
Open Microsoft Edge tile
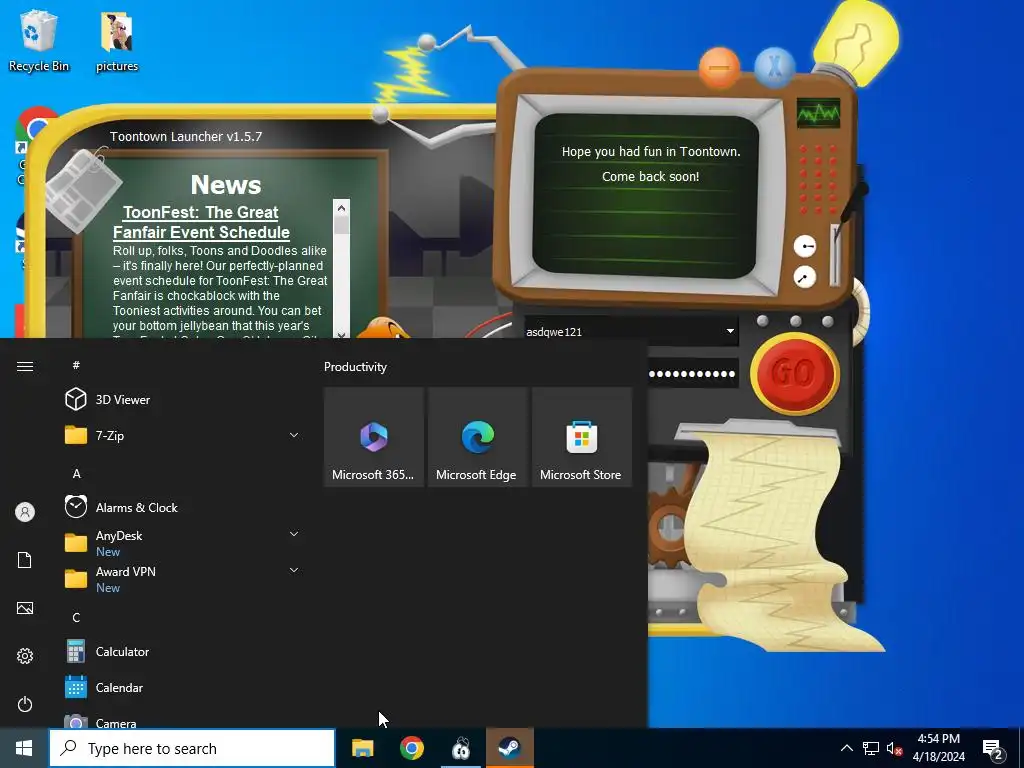(x=477, y=437)
